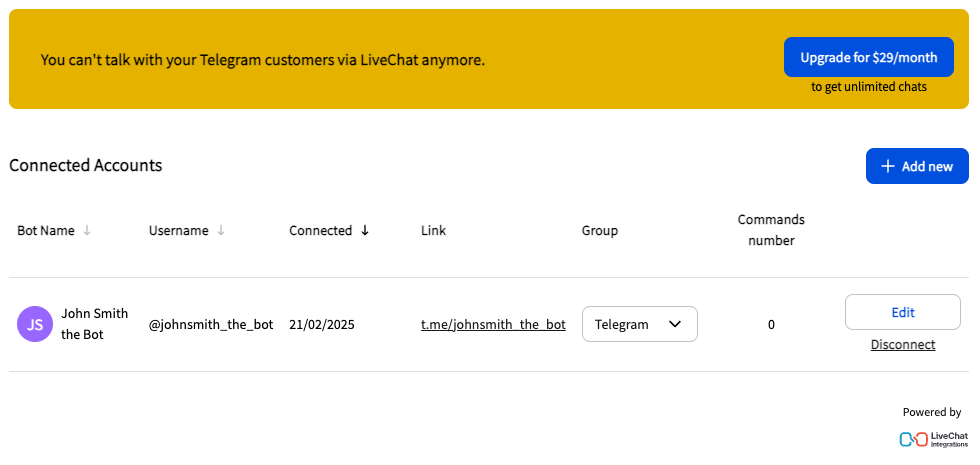The height and width of the screenshot is (465, 980).
Task: Click the Bot Name sort arrow
Action: point(87,230)
